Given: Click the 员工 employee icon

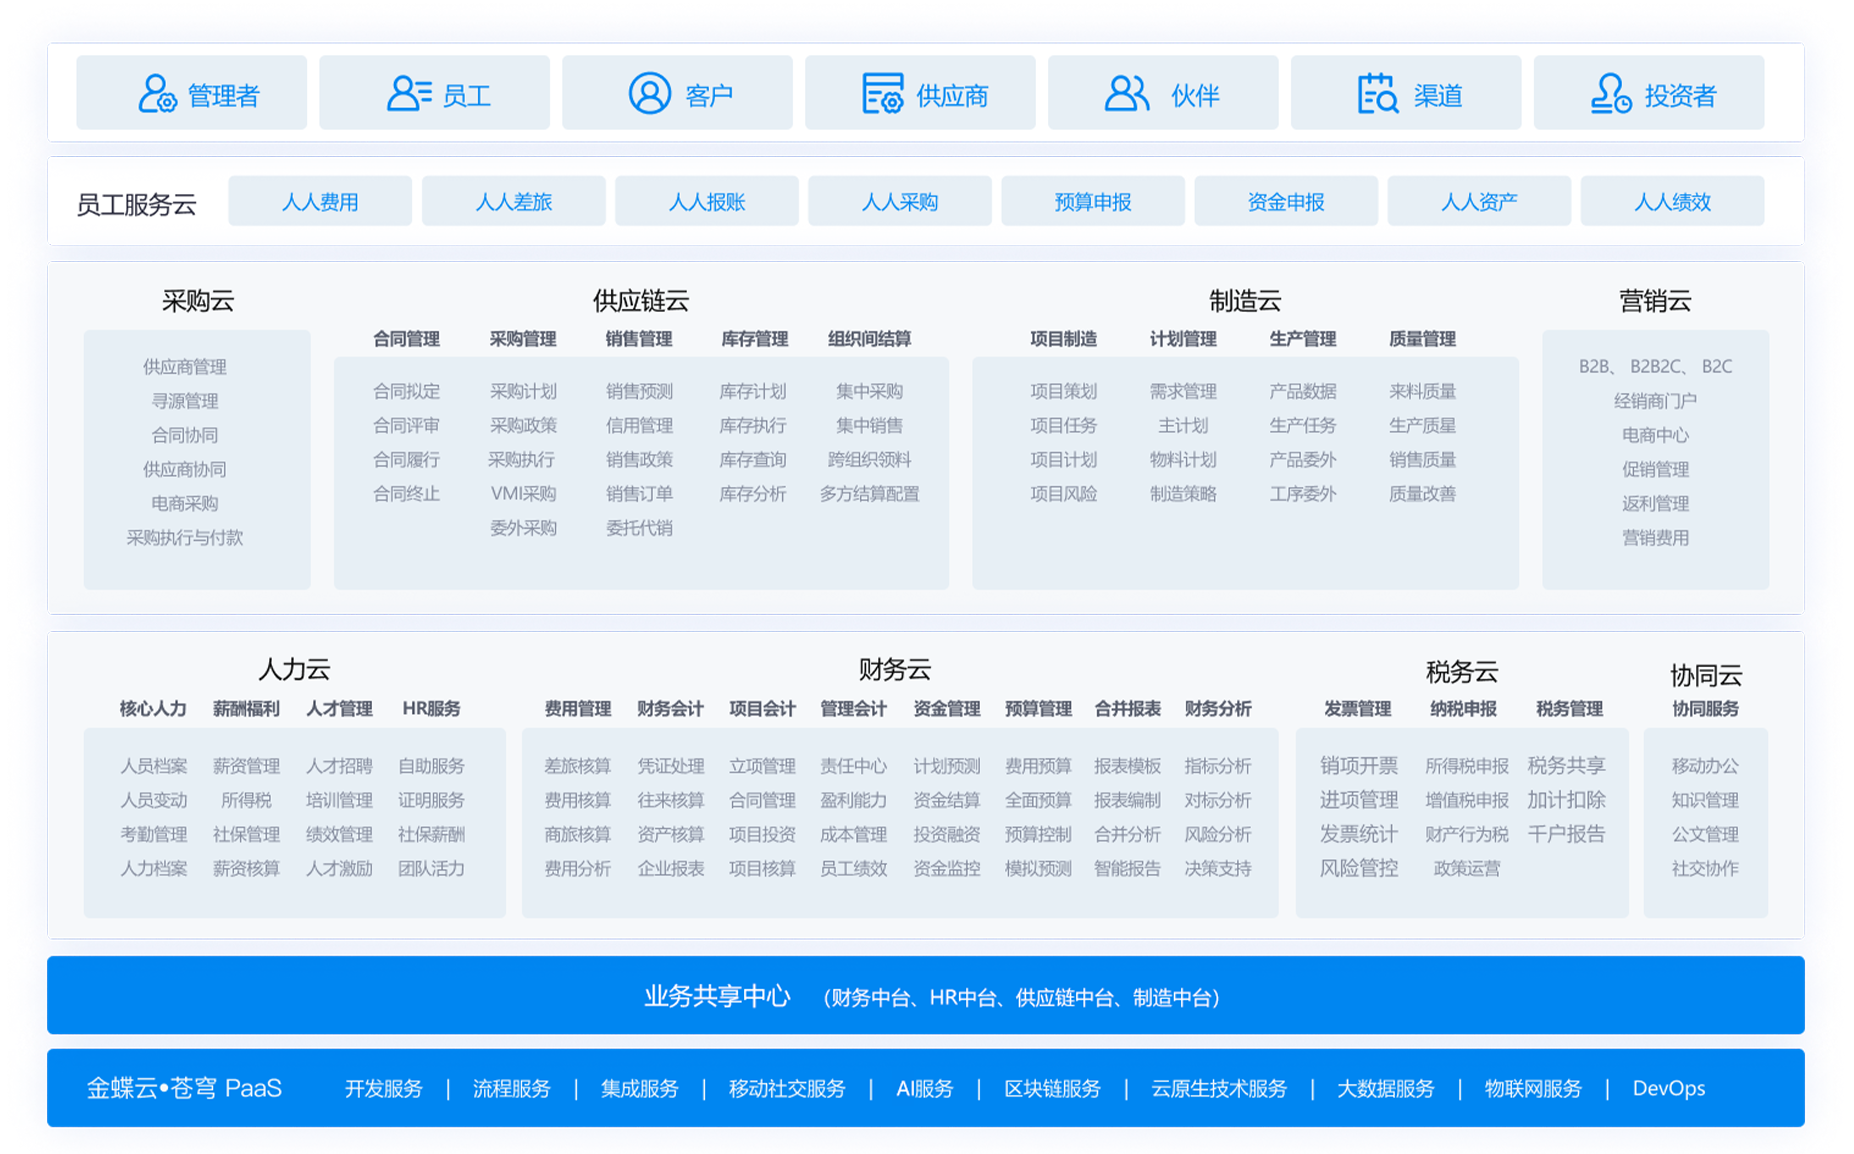Looking at the screenshot, I should coord(408,94).
